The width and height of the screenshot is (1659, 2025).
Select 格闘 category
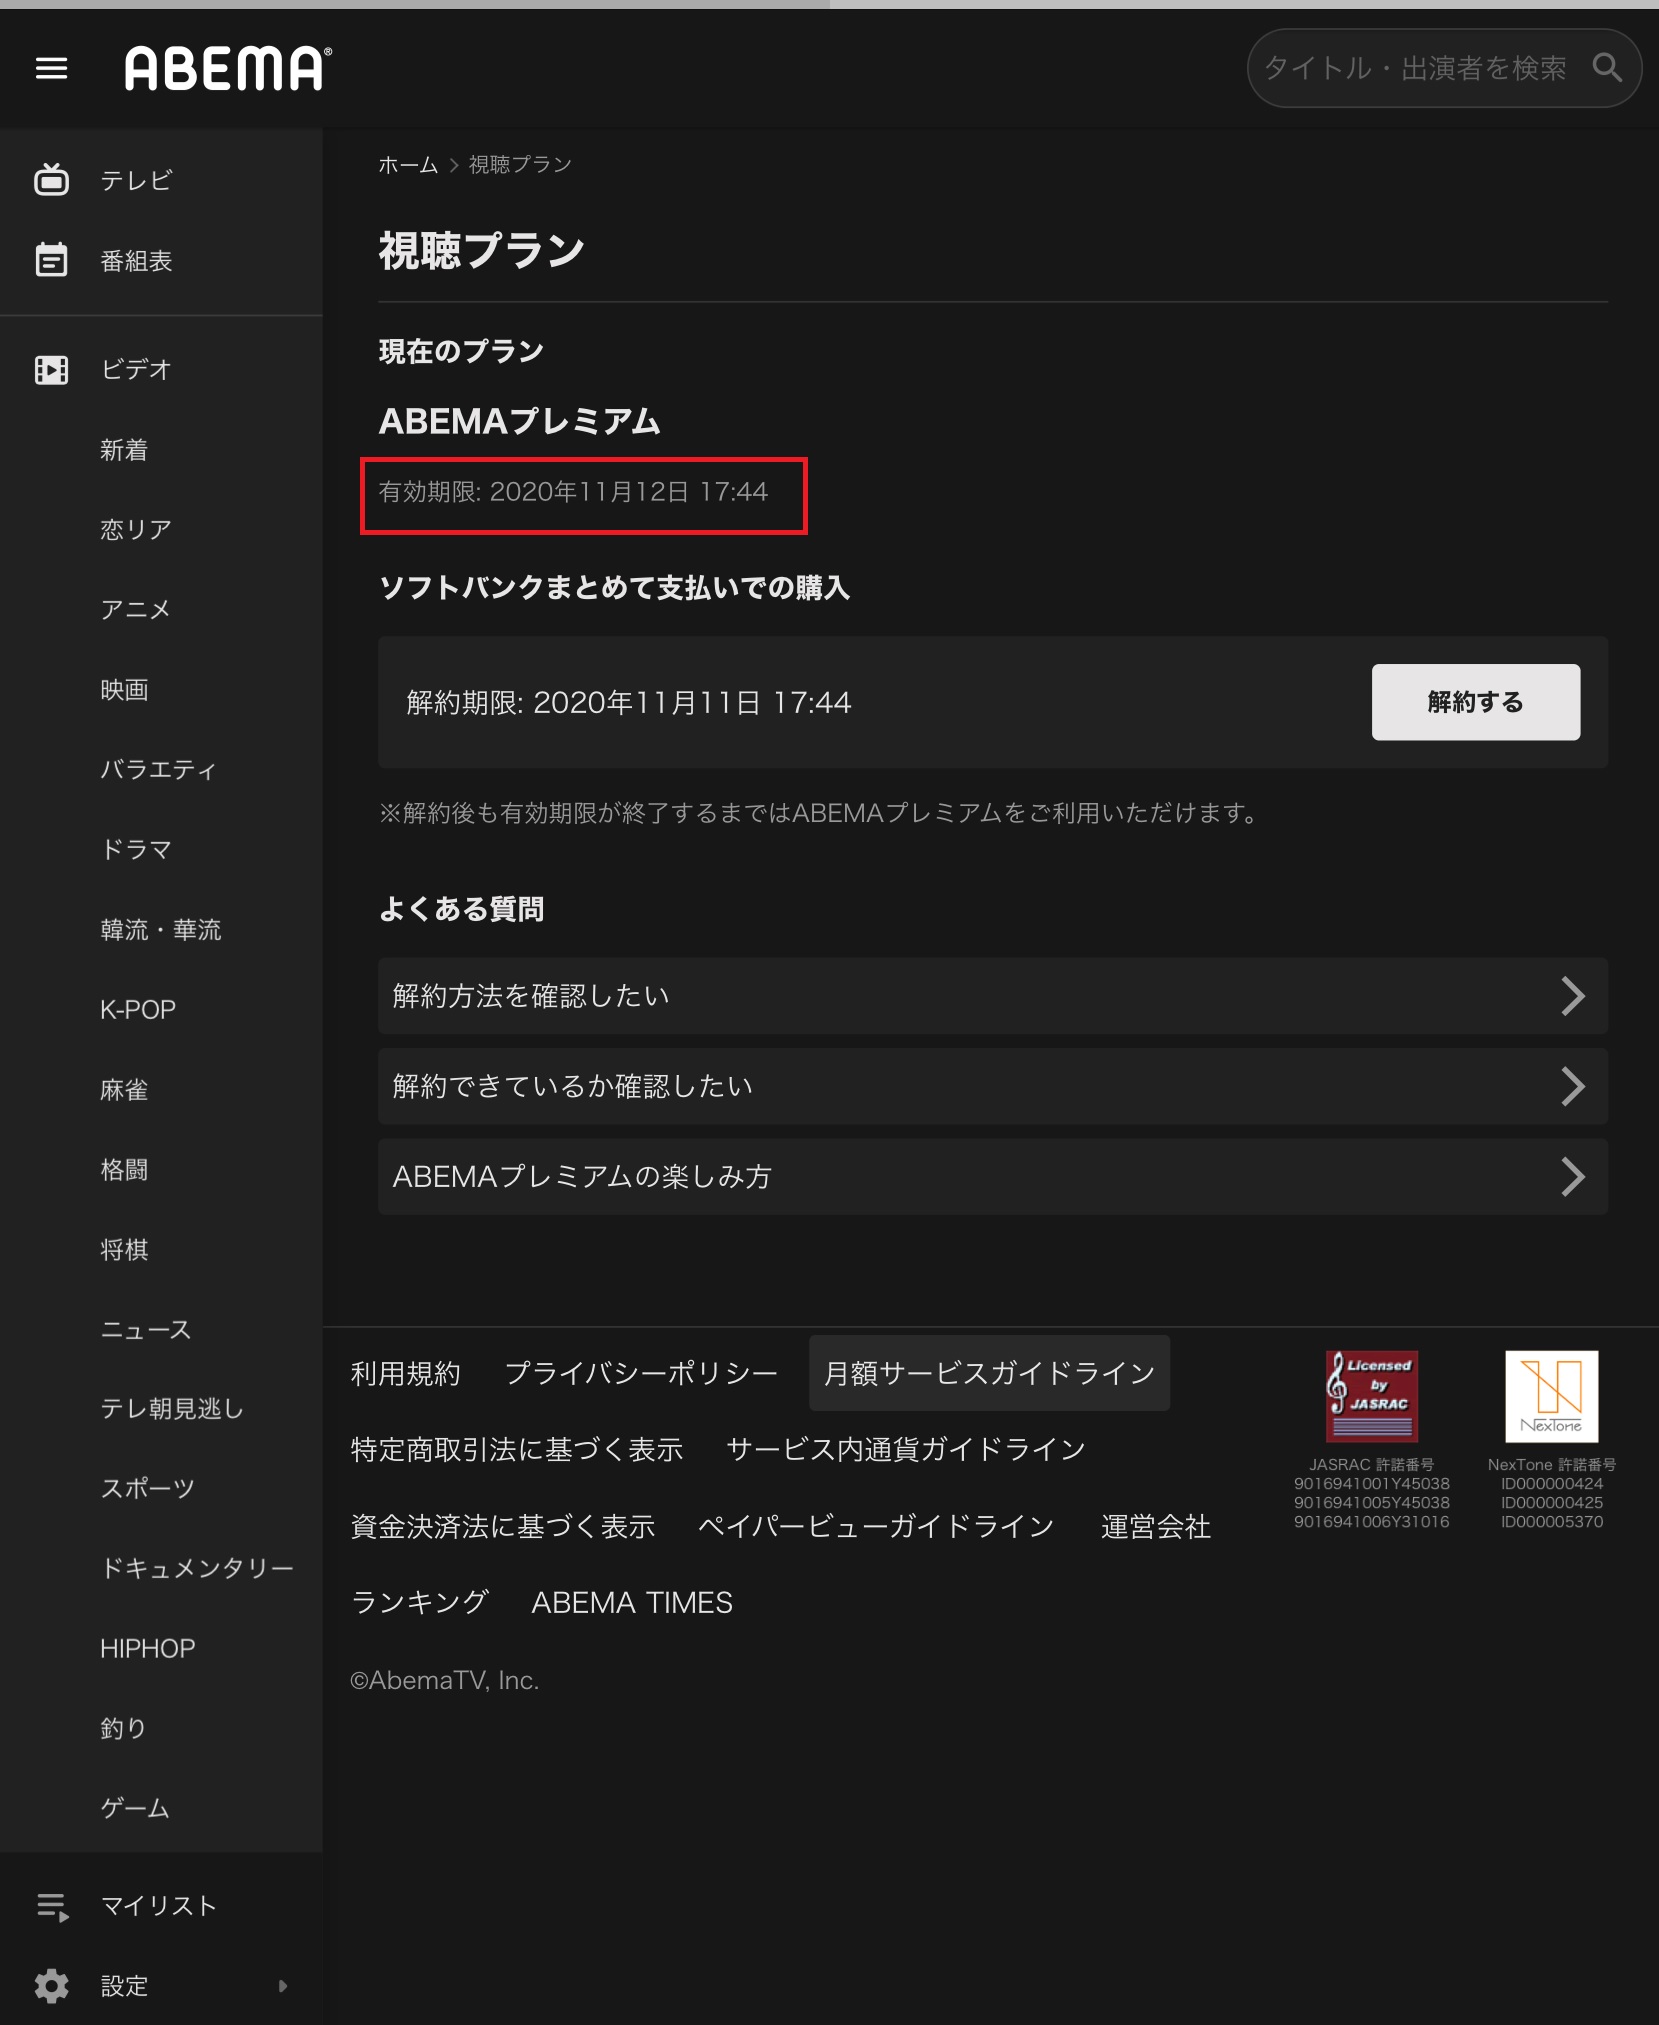pos(124,1170)
